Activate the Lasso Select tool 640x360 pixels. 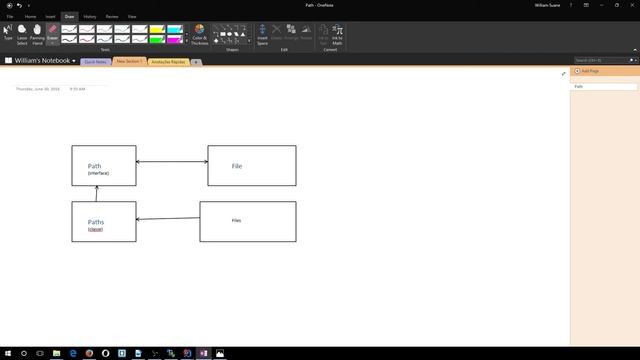tap(22, 34)
